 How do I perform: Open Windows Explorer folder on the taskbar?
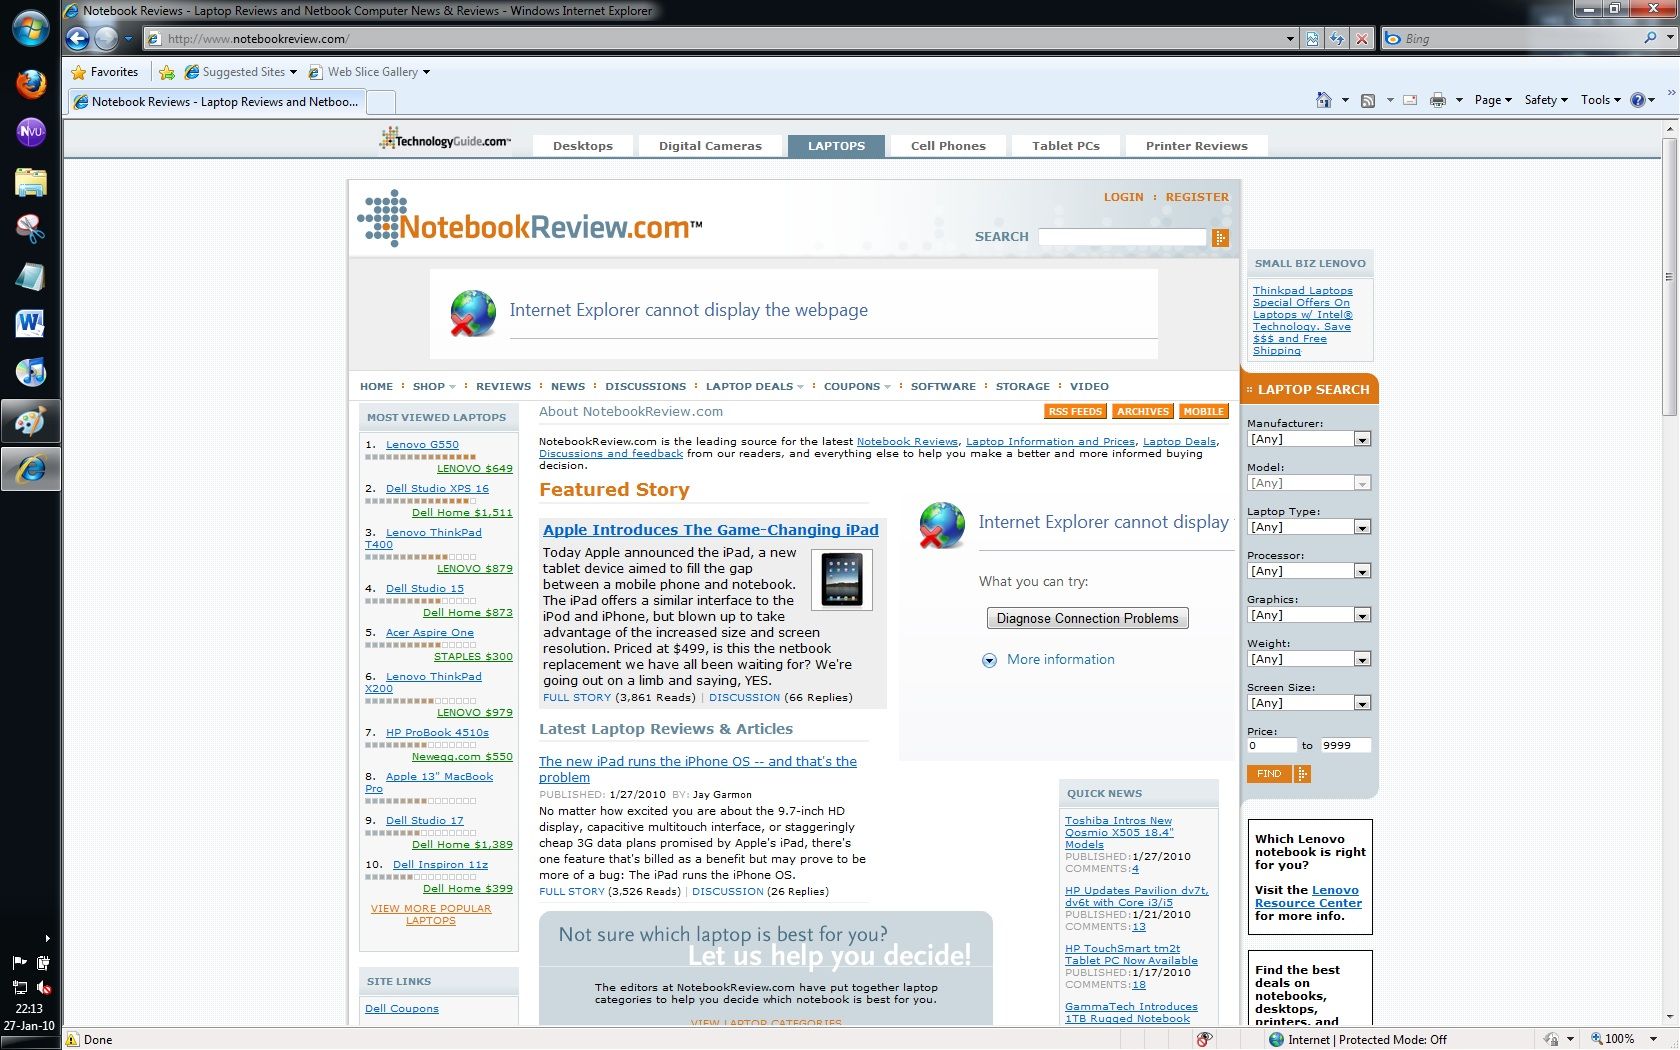click(x=30, y=181)
